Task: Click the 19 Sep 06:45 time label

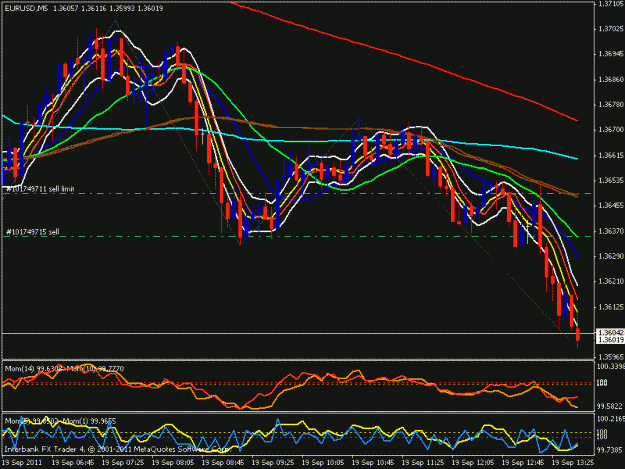Action: point(73,463)
